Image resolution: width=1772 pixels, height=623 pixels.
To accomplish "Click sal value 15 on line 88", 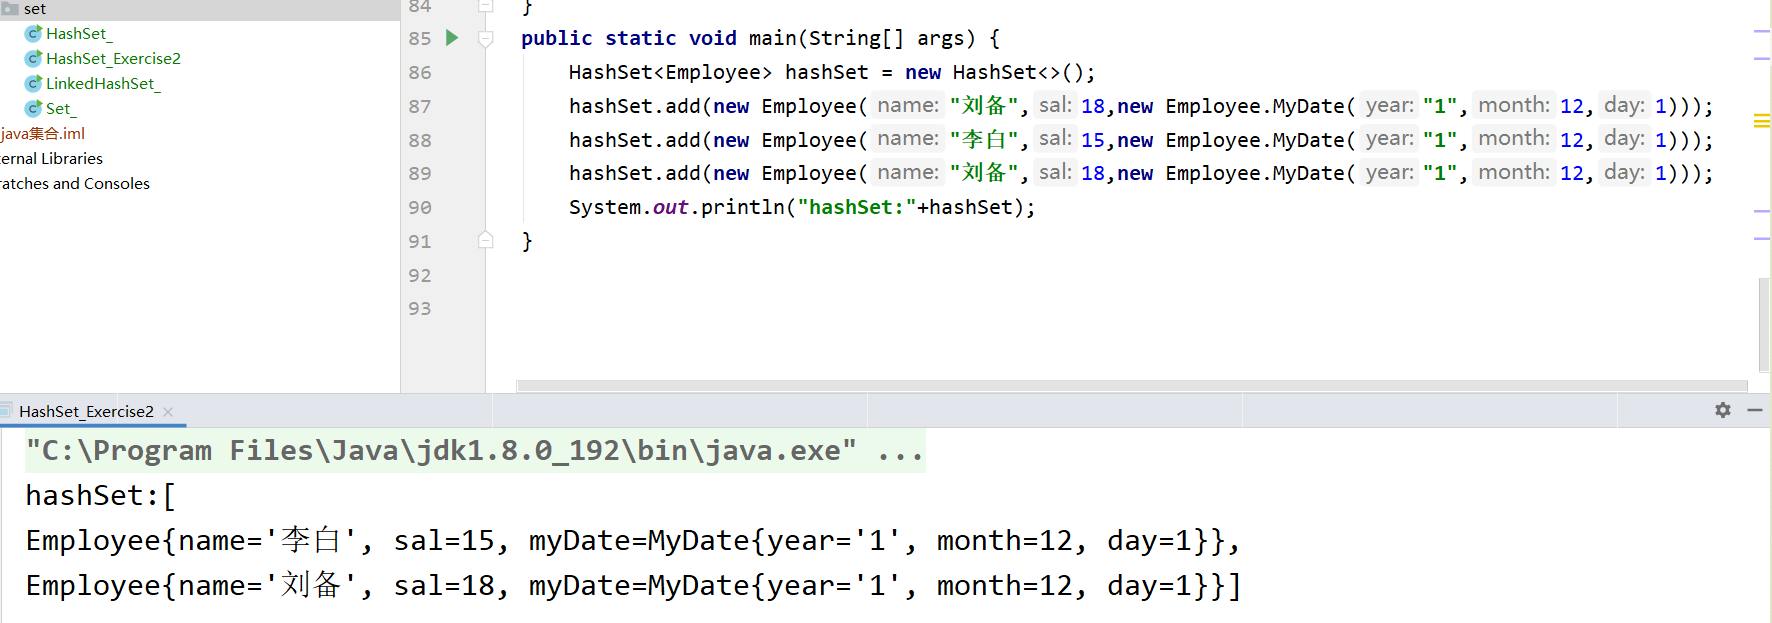I will pos(1093,140).
